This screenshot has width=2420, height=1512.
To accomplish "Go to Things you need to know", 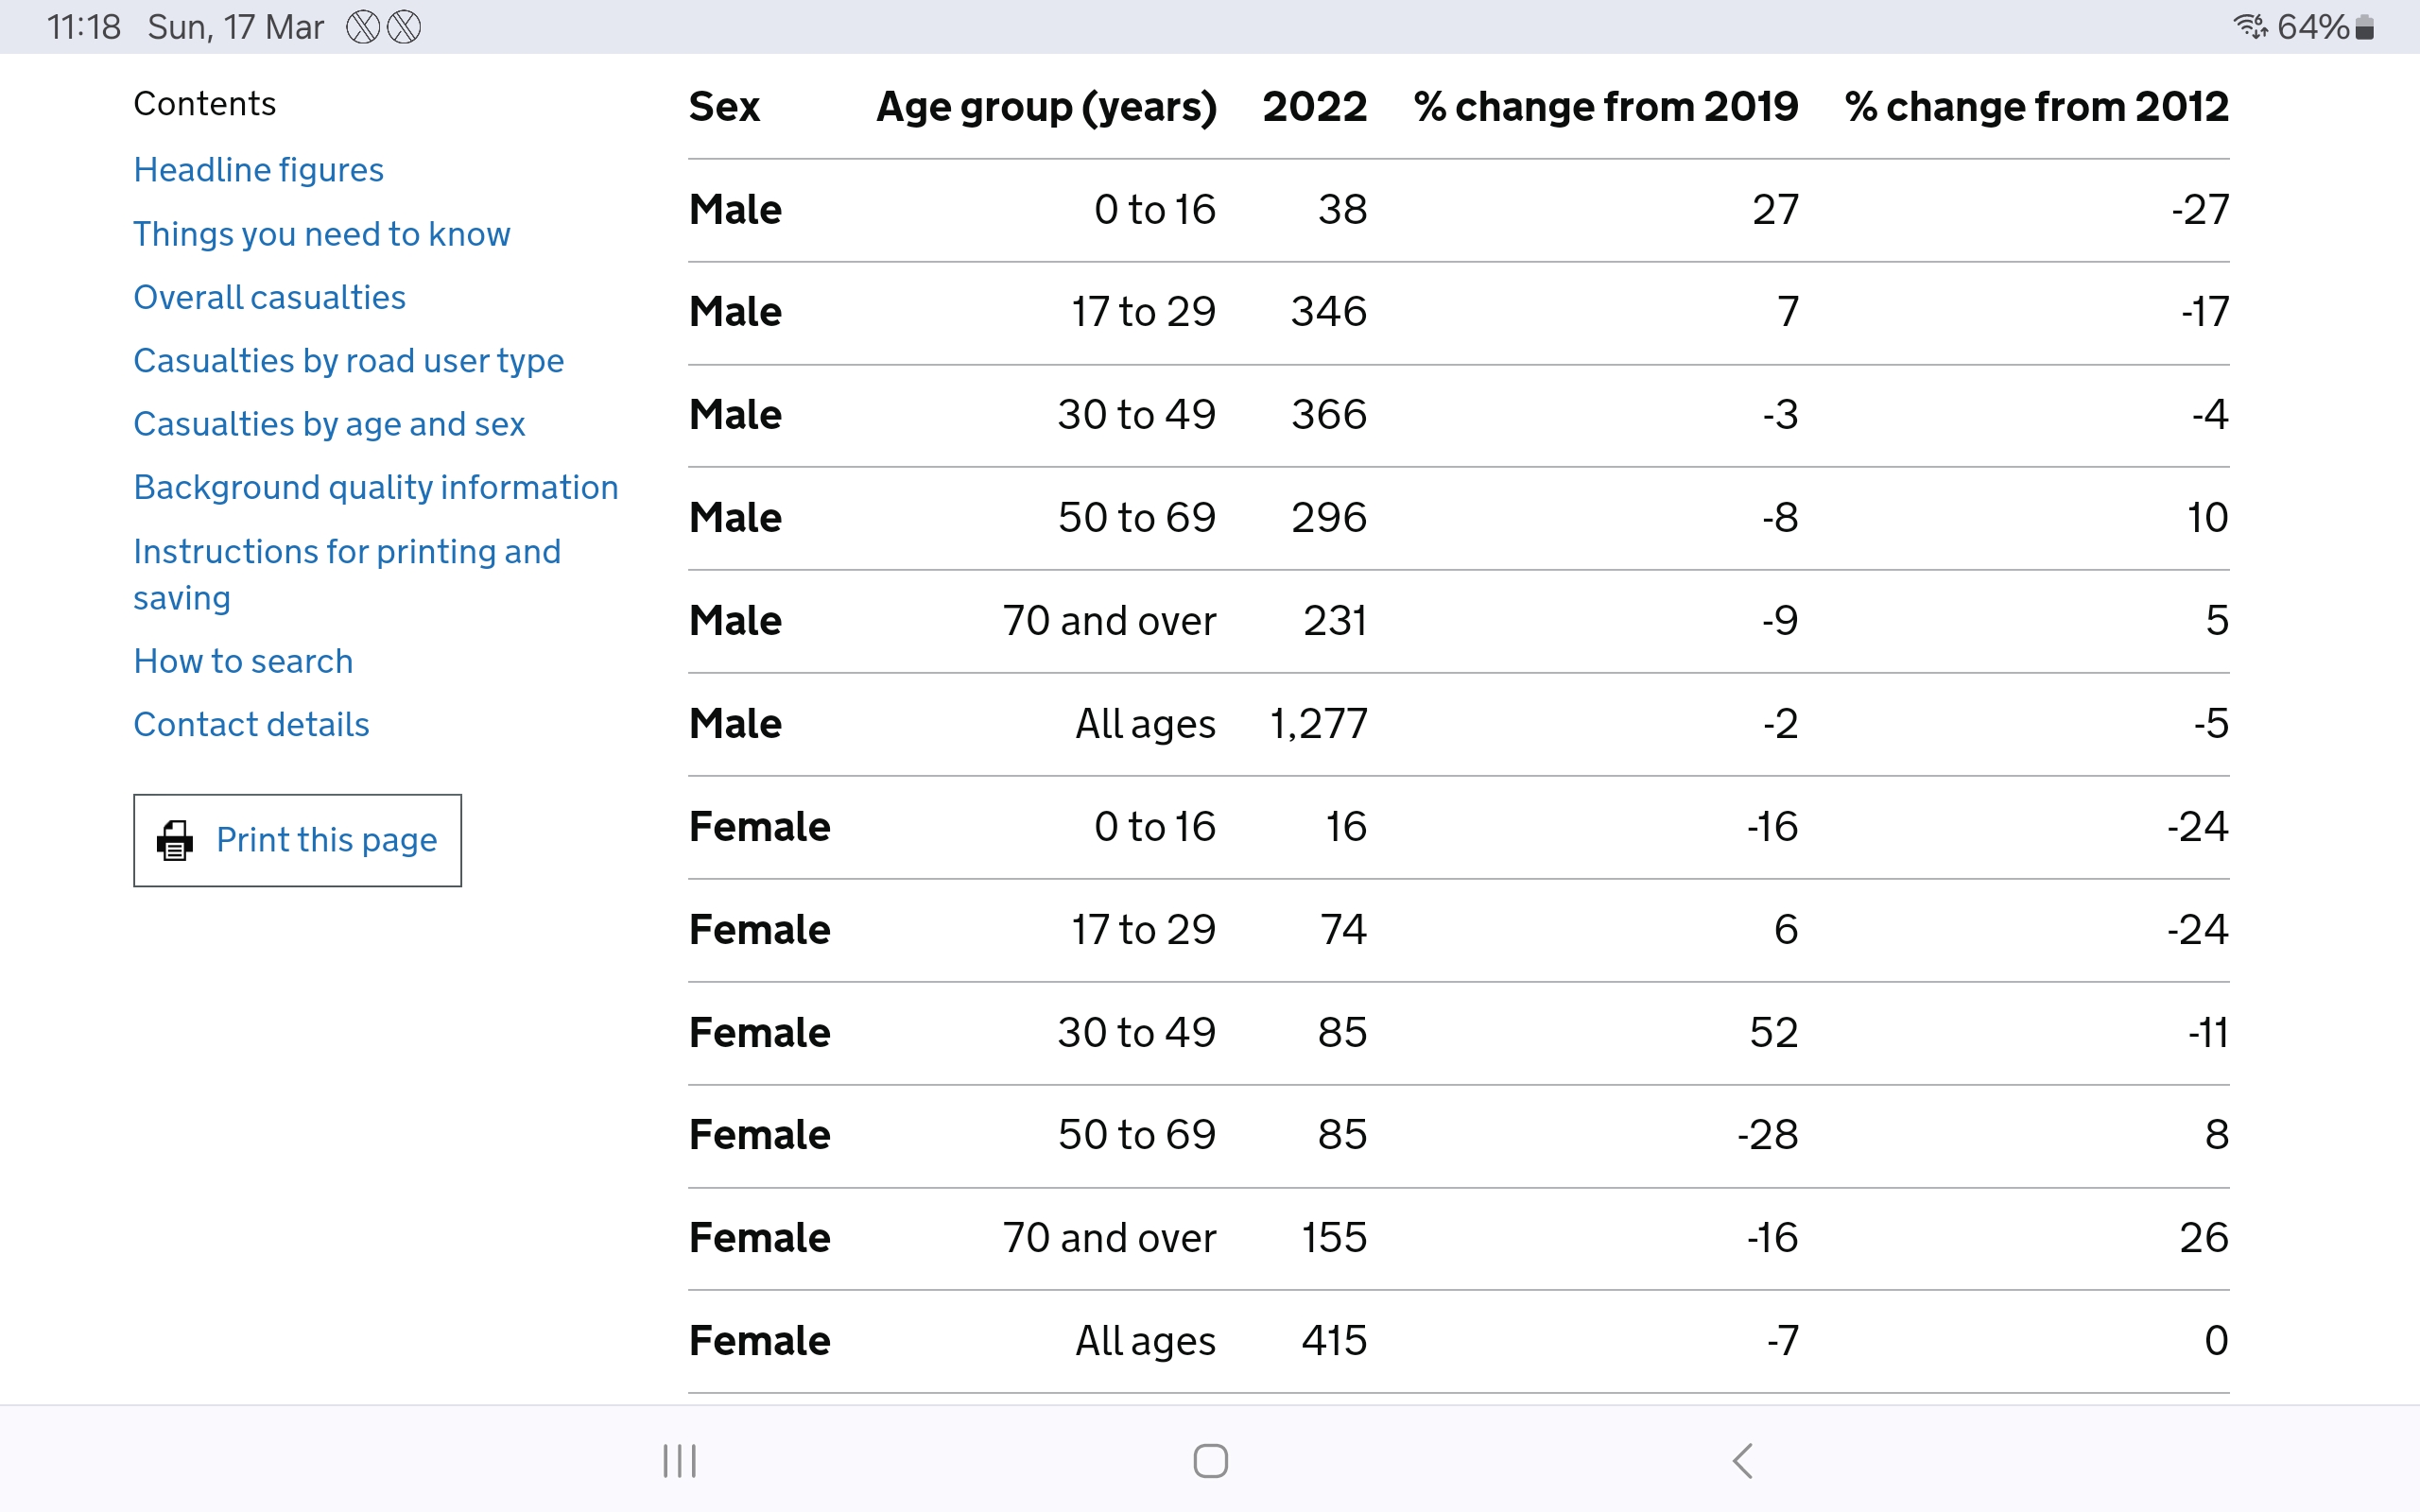I will (x=322, y=234).
